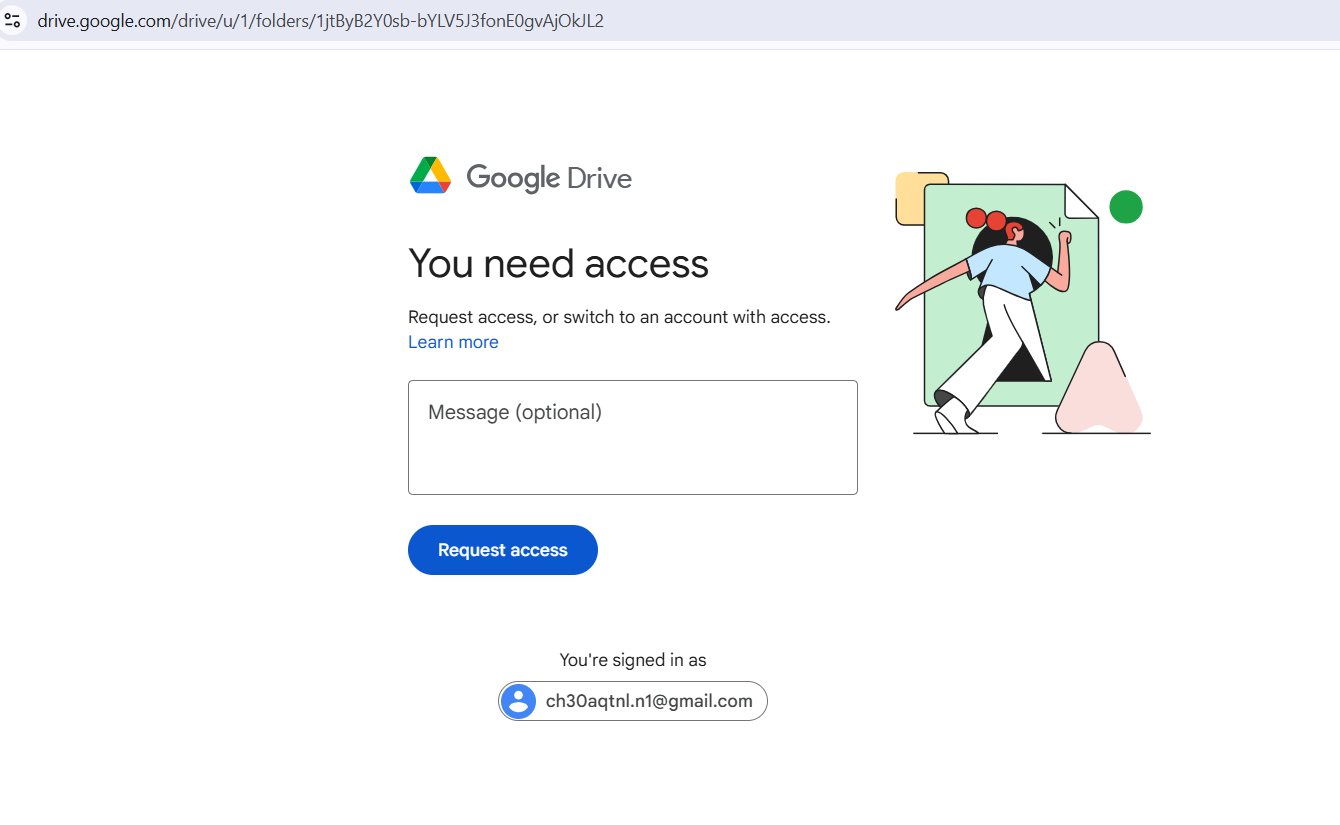The height and width of the screenshot is (825, 1340).
Task: Click the "Request access, or switch" description text
Action: point(619,317)
